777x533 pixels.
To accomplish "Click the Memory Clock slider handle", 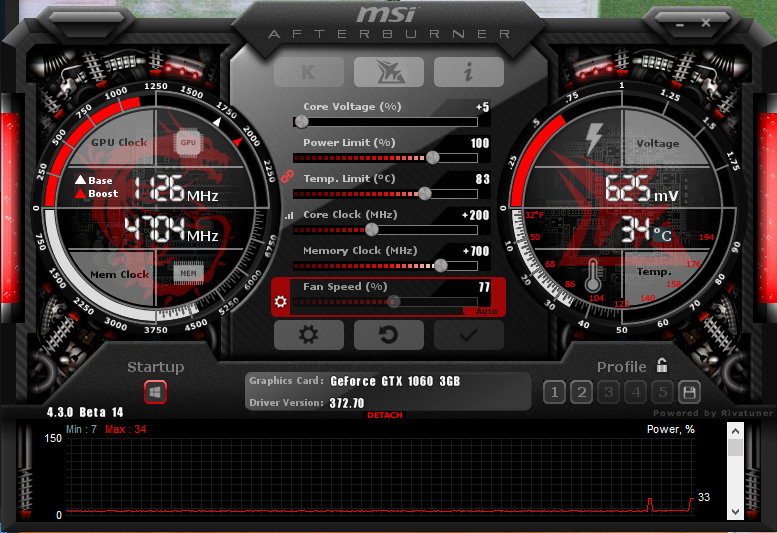I will tap(441, 266).
